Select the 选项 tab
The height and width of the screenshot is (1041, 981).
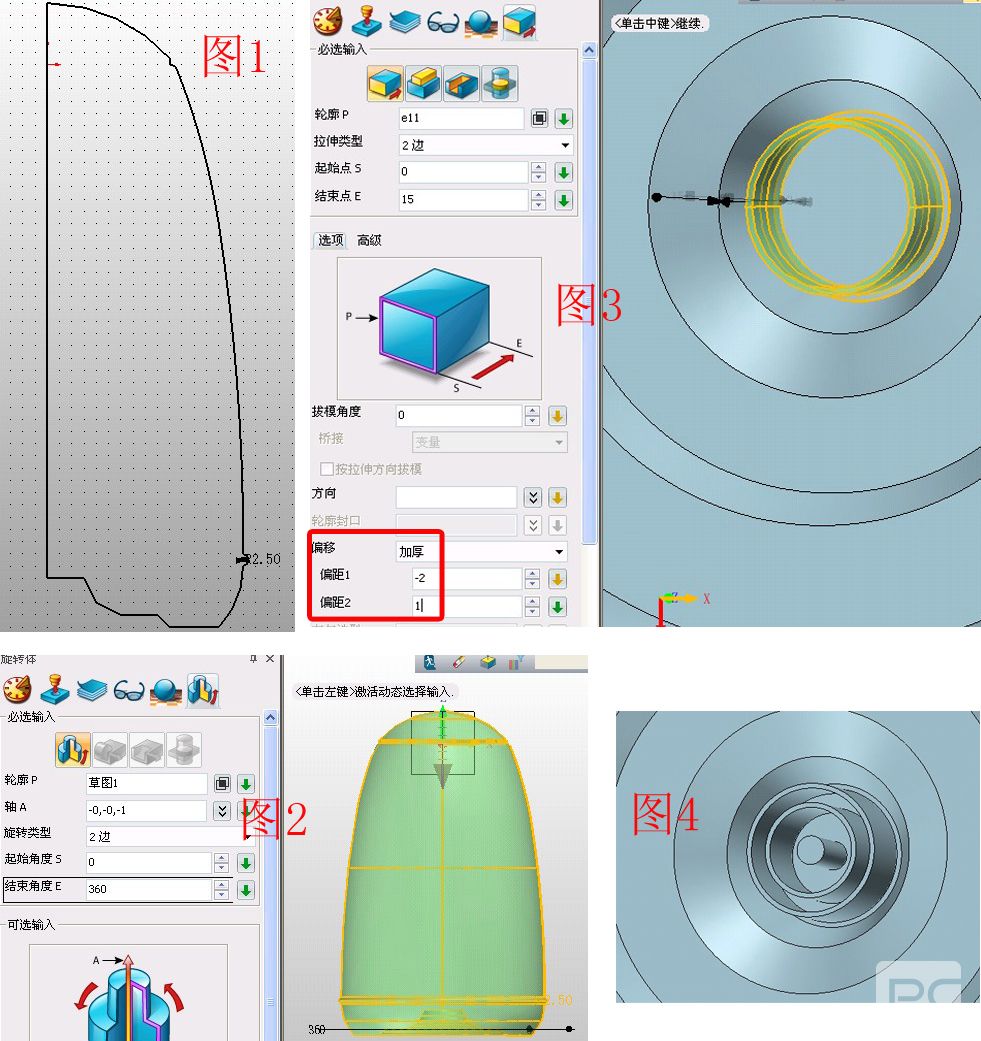click(x=330, y=240)
